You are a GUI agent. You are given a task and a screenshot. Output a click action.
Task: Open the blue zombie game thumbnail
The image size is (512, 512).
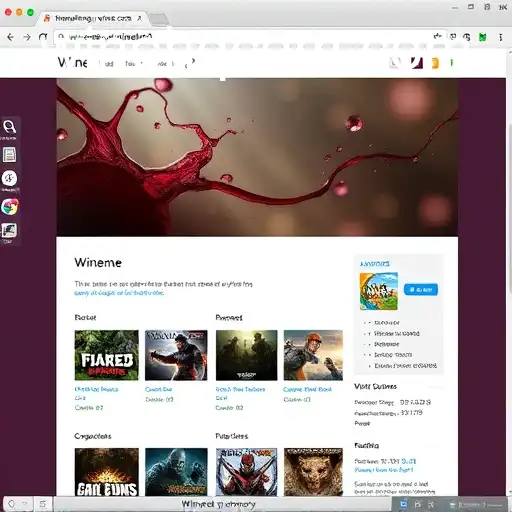pos(176,472)
